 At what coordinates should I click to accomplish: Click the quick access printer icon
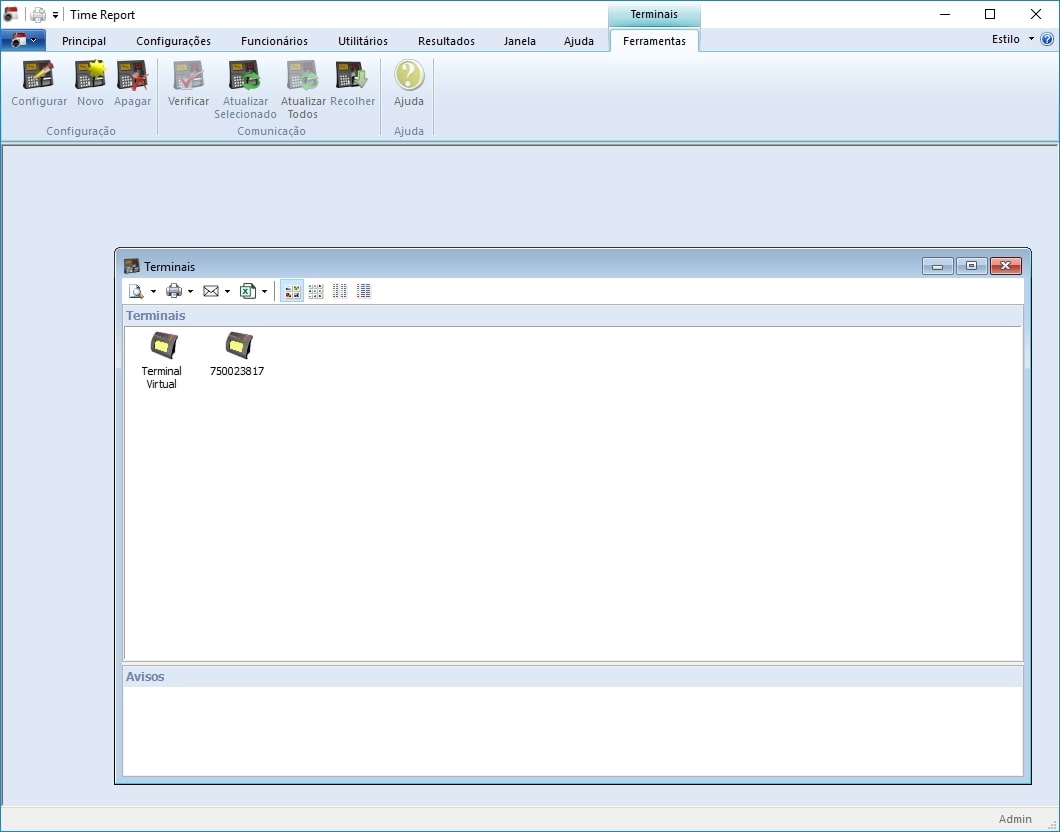tap(38, 15)
